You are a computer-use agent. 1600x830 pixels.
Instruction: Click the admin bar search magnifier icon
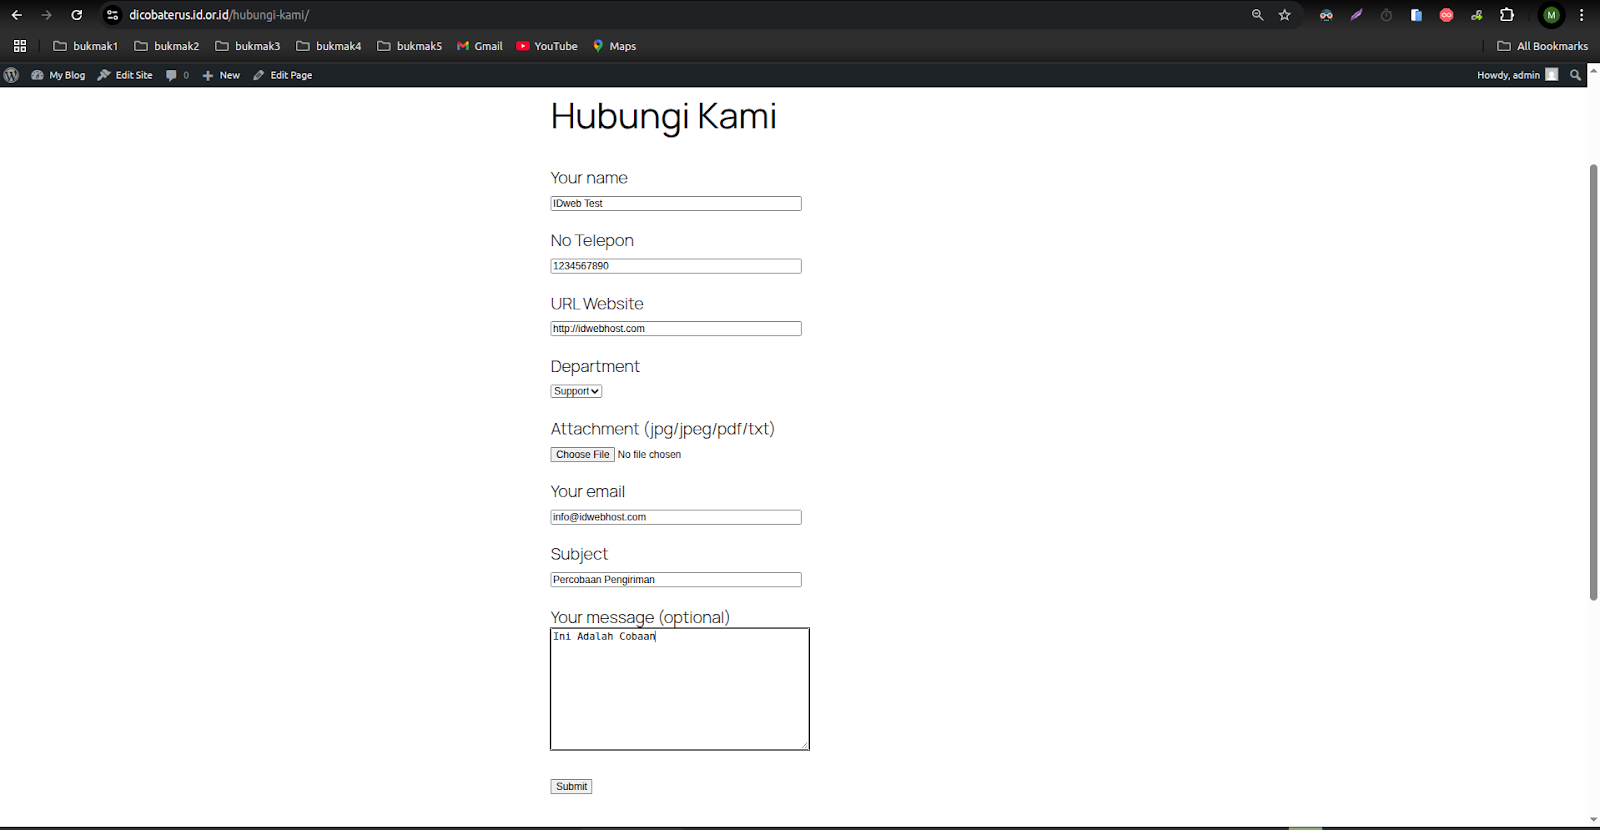1576,75
